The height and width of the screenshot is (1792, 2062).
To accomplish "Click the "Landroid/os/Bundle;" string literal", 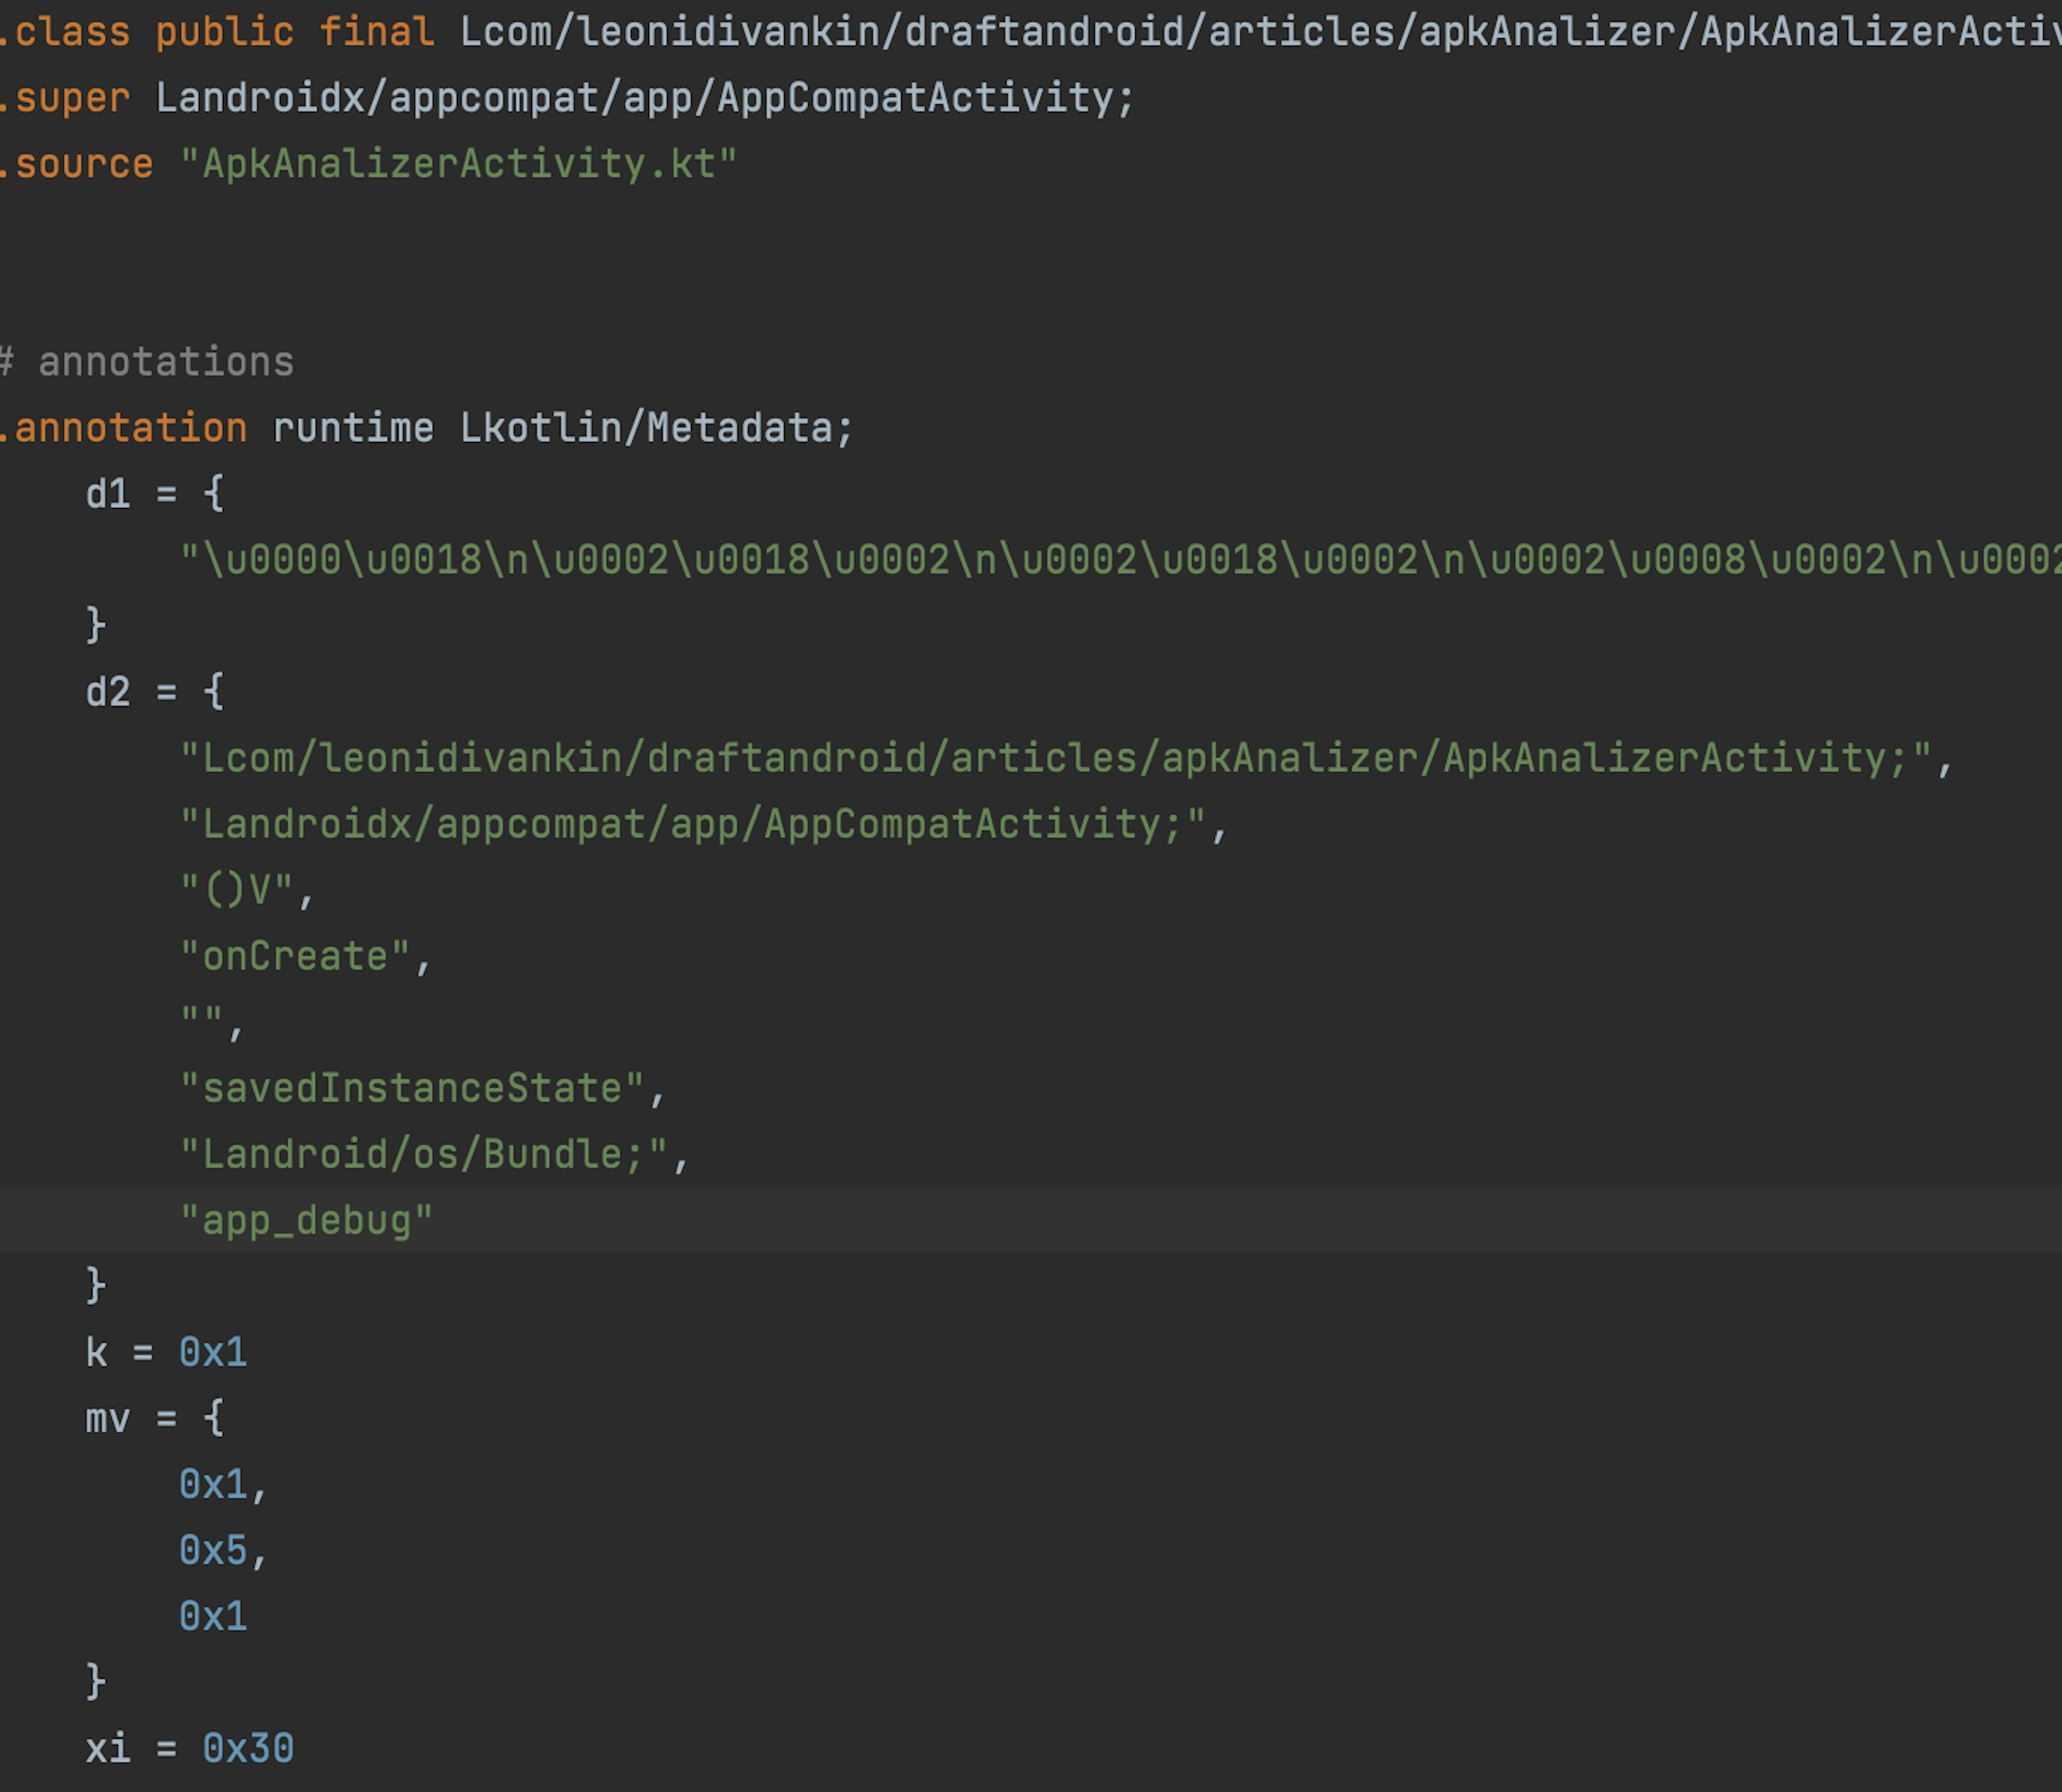I will coord(424,1154).
